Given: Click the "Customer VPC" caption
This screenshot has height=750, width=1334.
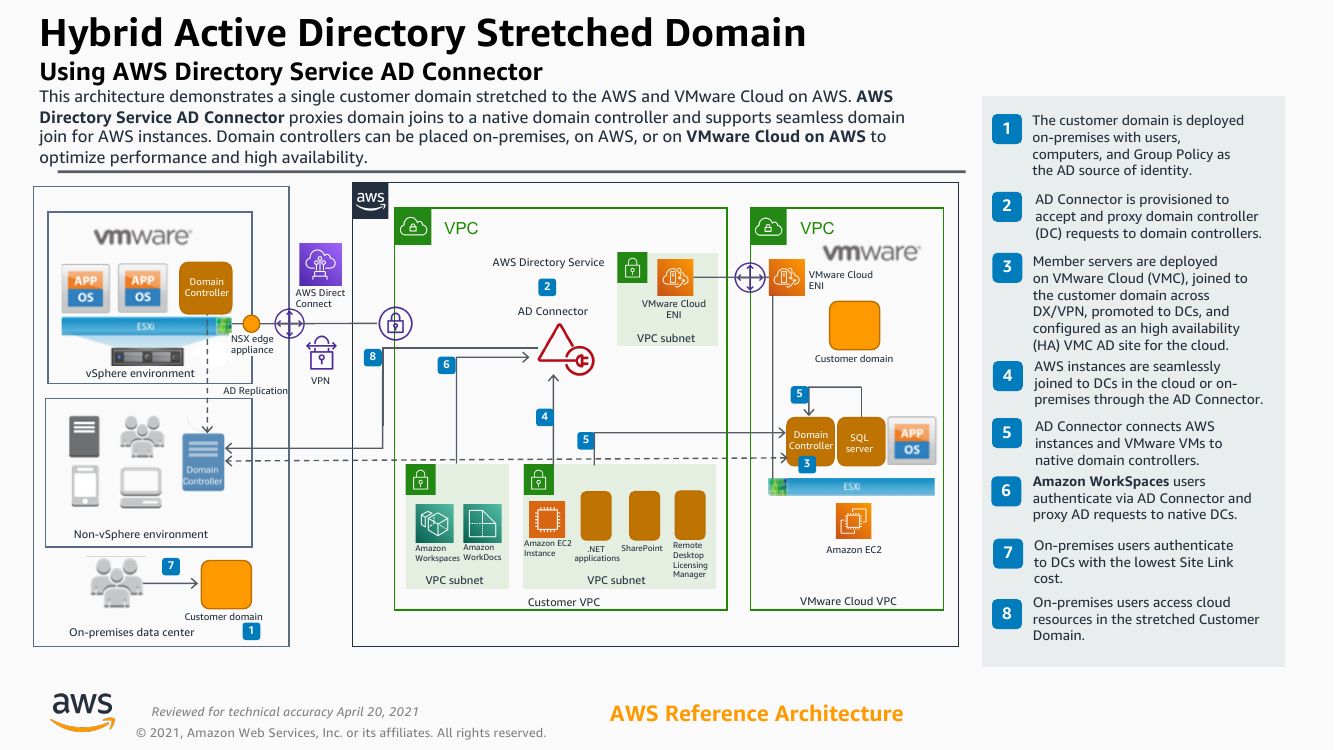Looking at the screenshot, I should pyautogui.click(x=566, y=602).
